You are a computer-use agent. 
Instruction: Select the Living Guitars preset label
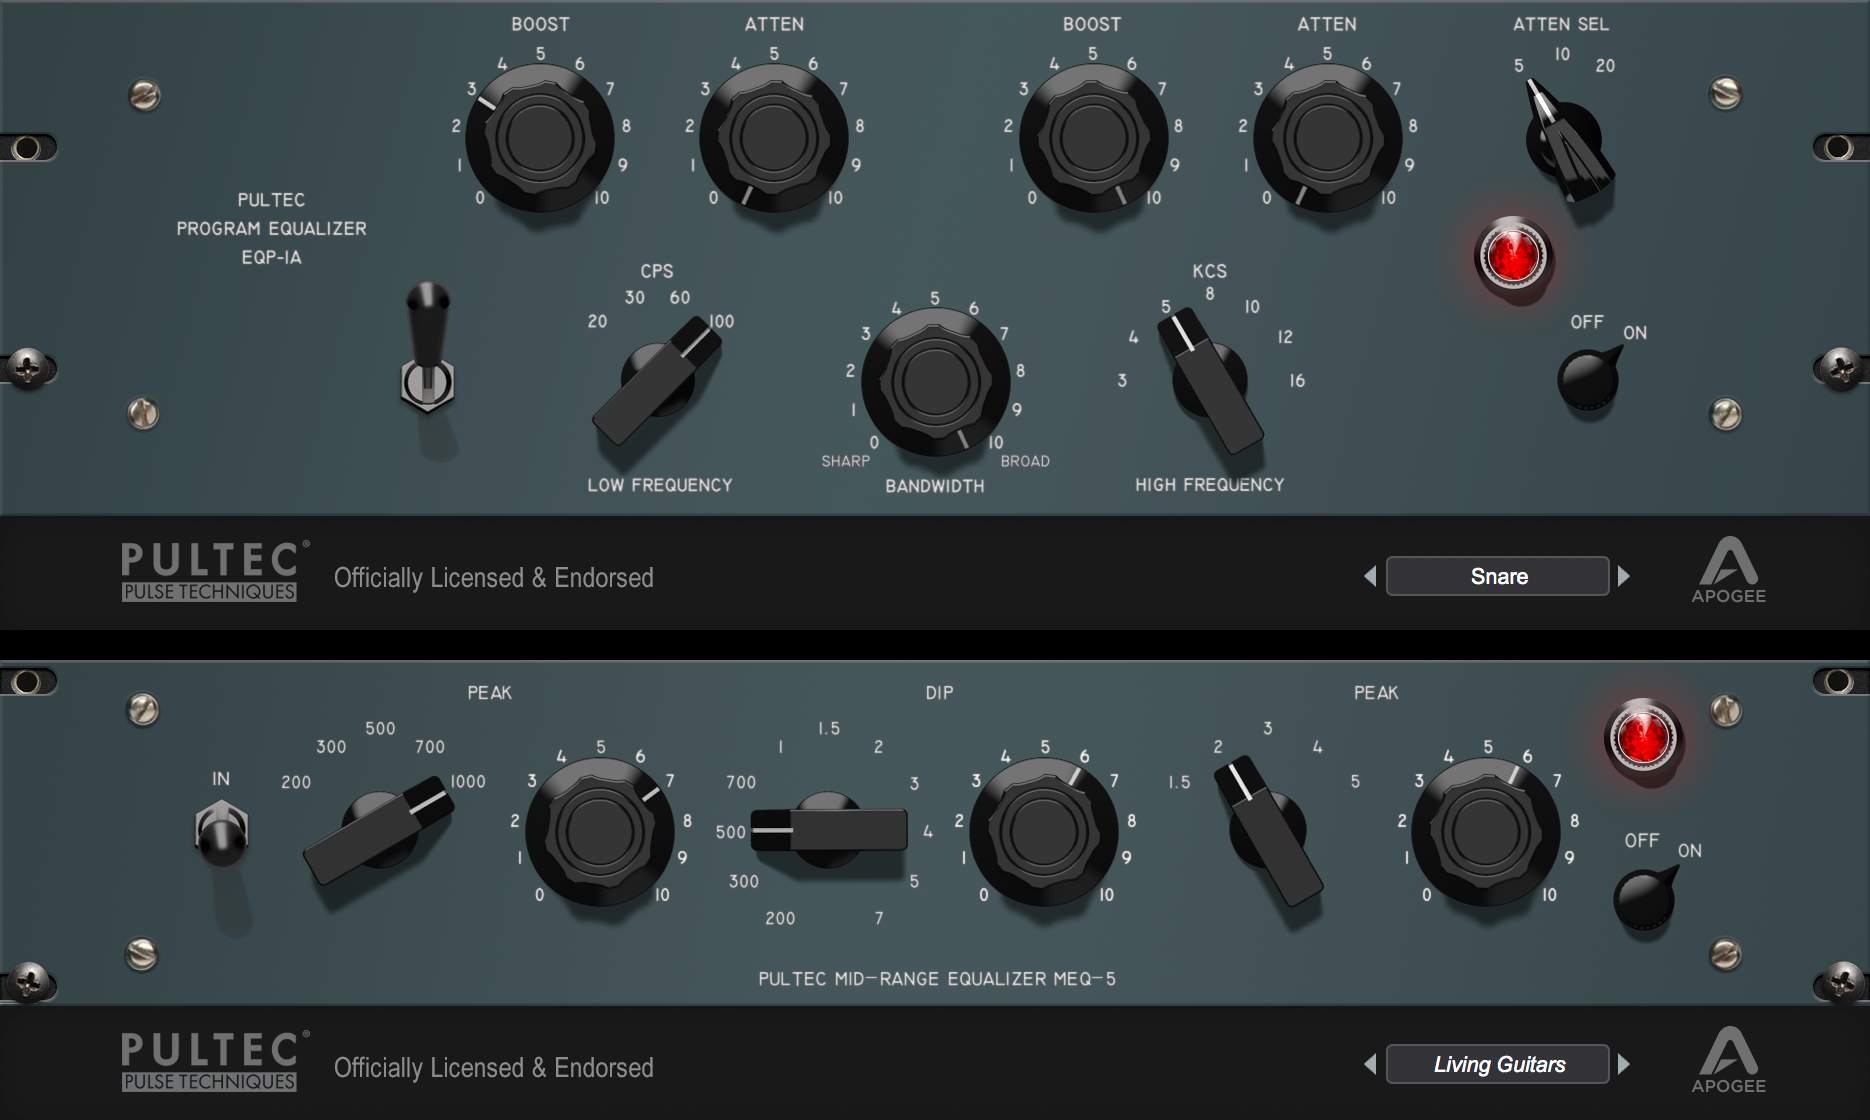click(x=1497, y=1064)
